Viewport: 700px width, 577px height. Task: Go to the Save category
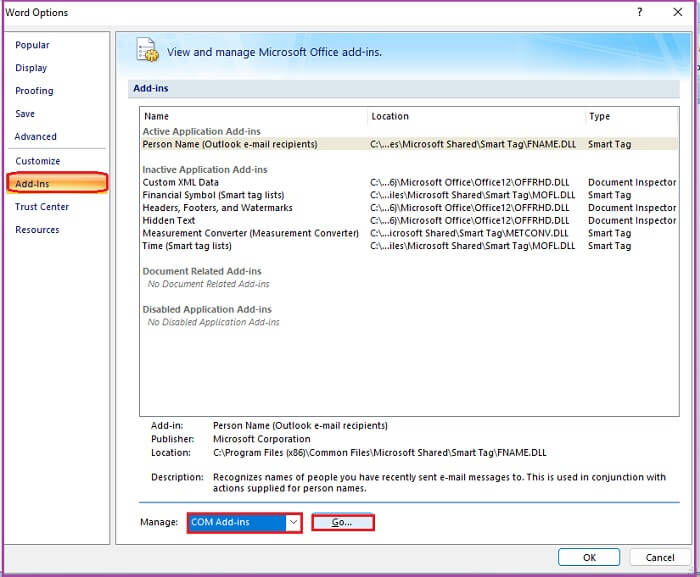25,114
